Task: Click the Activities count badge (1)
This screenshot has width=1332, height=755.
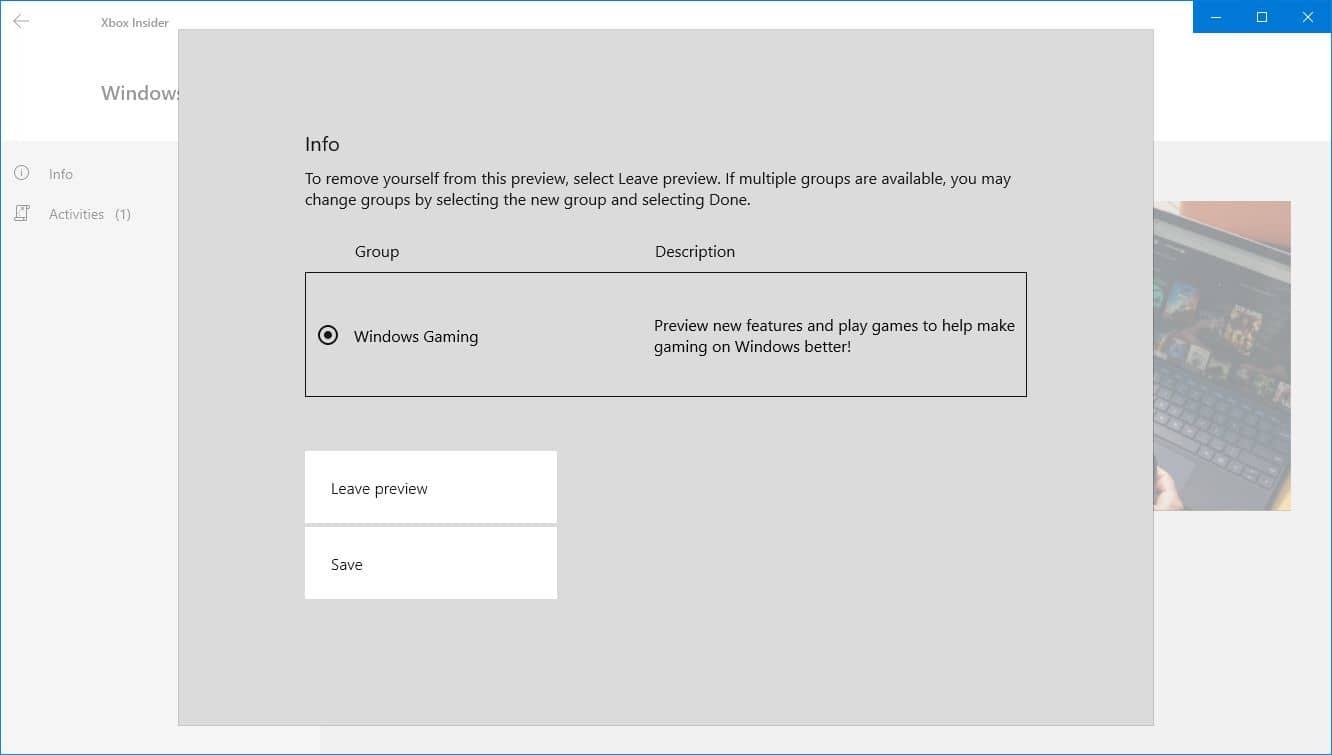Action: tap(122, 214)
